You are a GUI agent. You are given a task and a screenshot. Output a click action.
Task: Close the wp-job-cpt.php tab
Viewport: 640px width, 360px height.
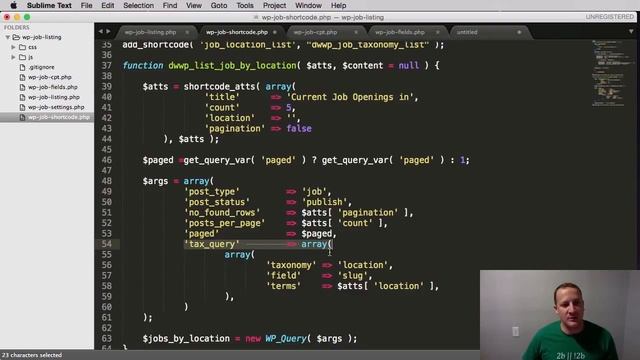tap(356, 32)
